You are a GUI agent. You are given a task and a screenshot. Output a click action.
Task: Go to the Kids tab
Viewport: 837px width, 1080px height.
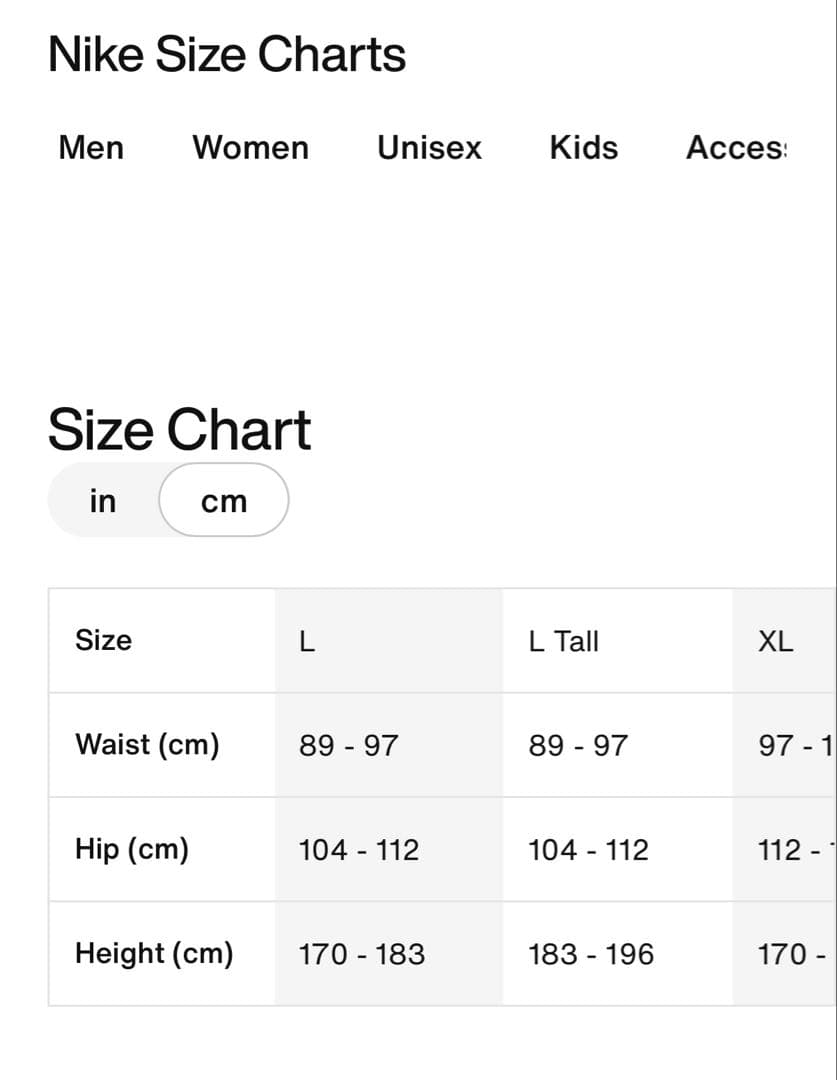tap(583, 148)
